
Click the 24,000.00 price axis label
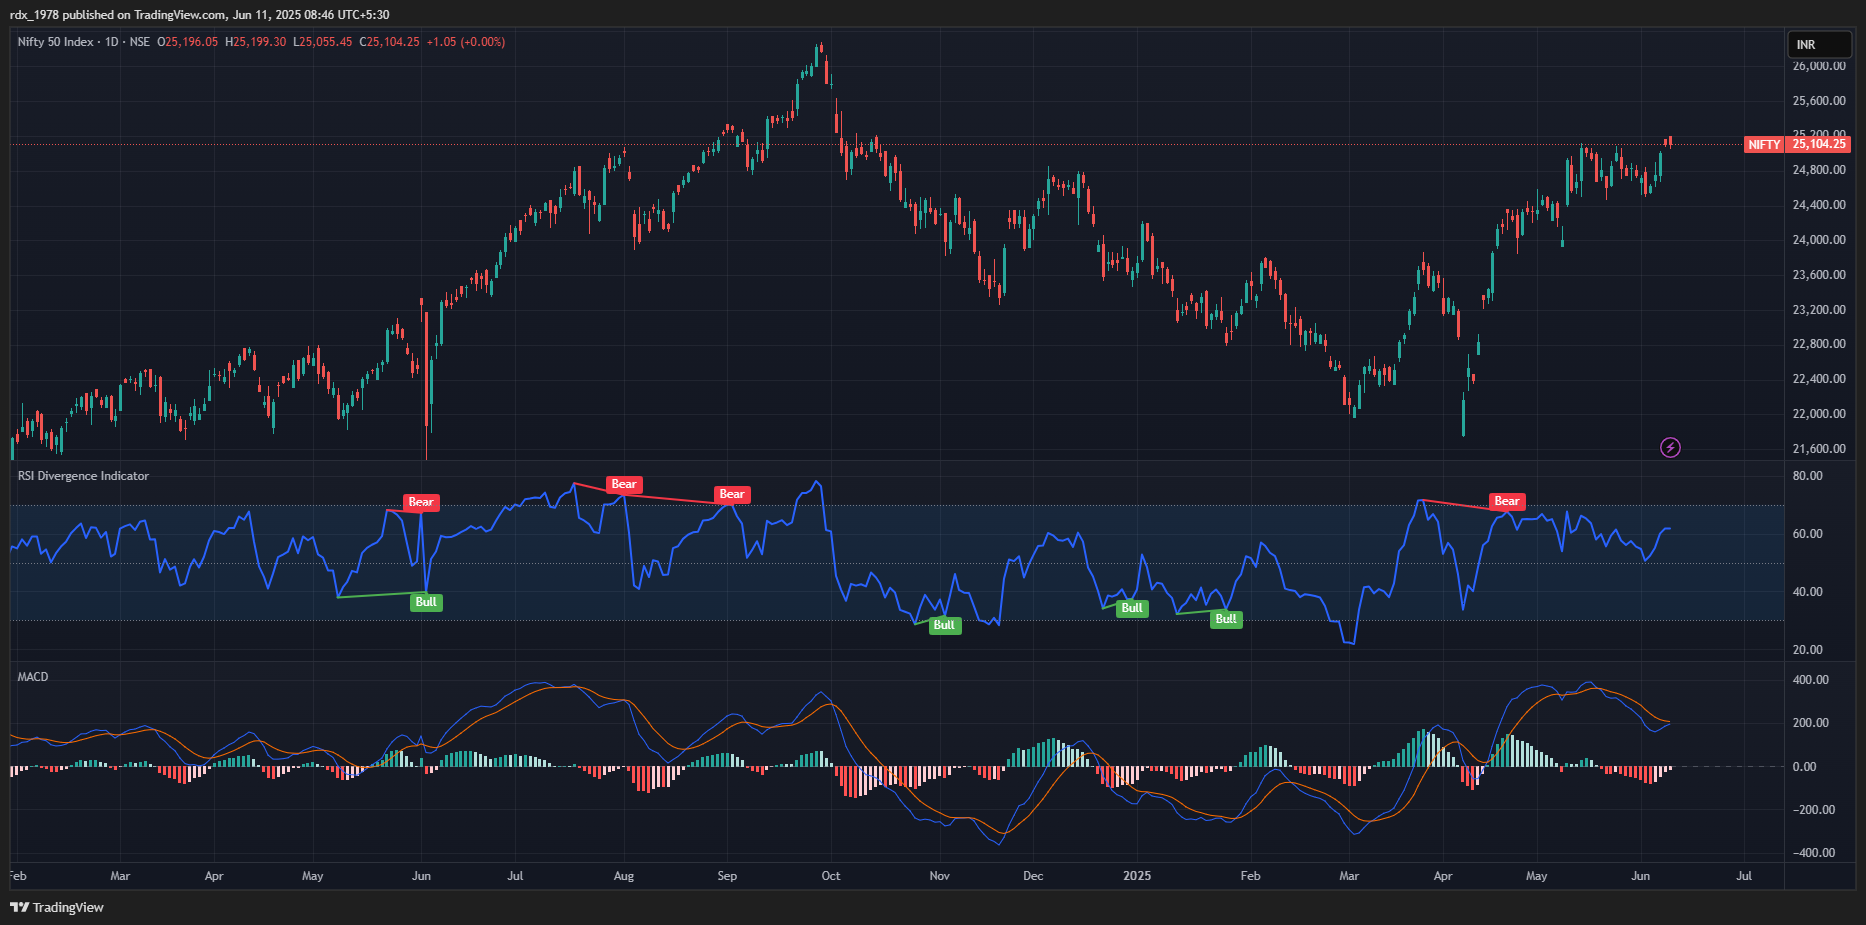[x=1819, y=240]
